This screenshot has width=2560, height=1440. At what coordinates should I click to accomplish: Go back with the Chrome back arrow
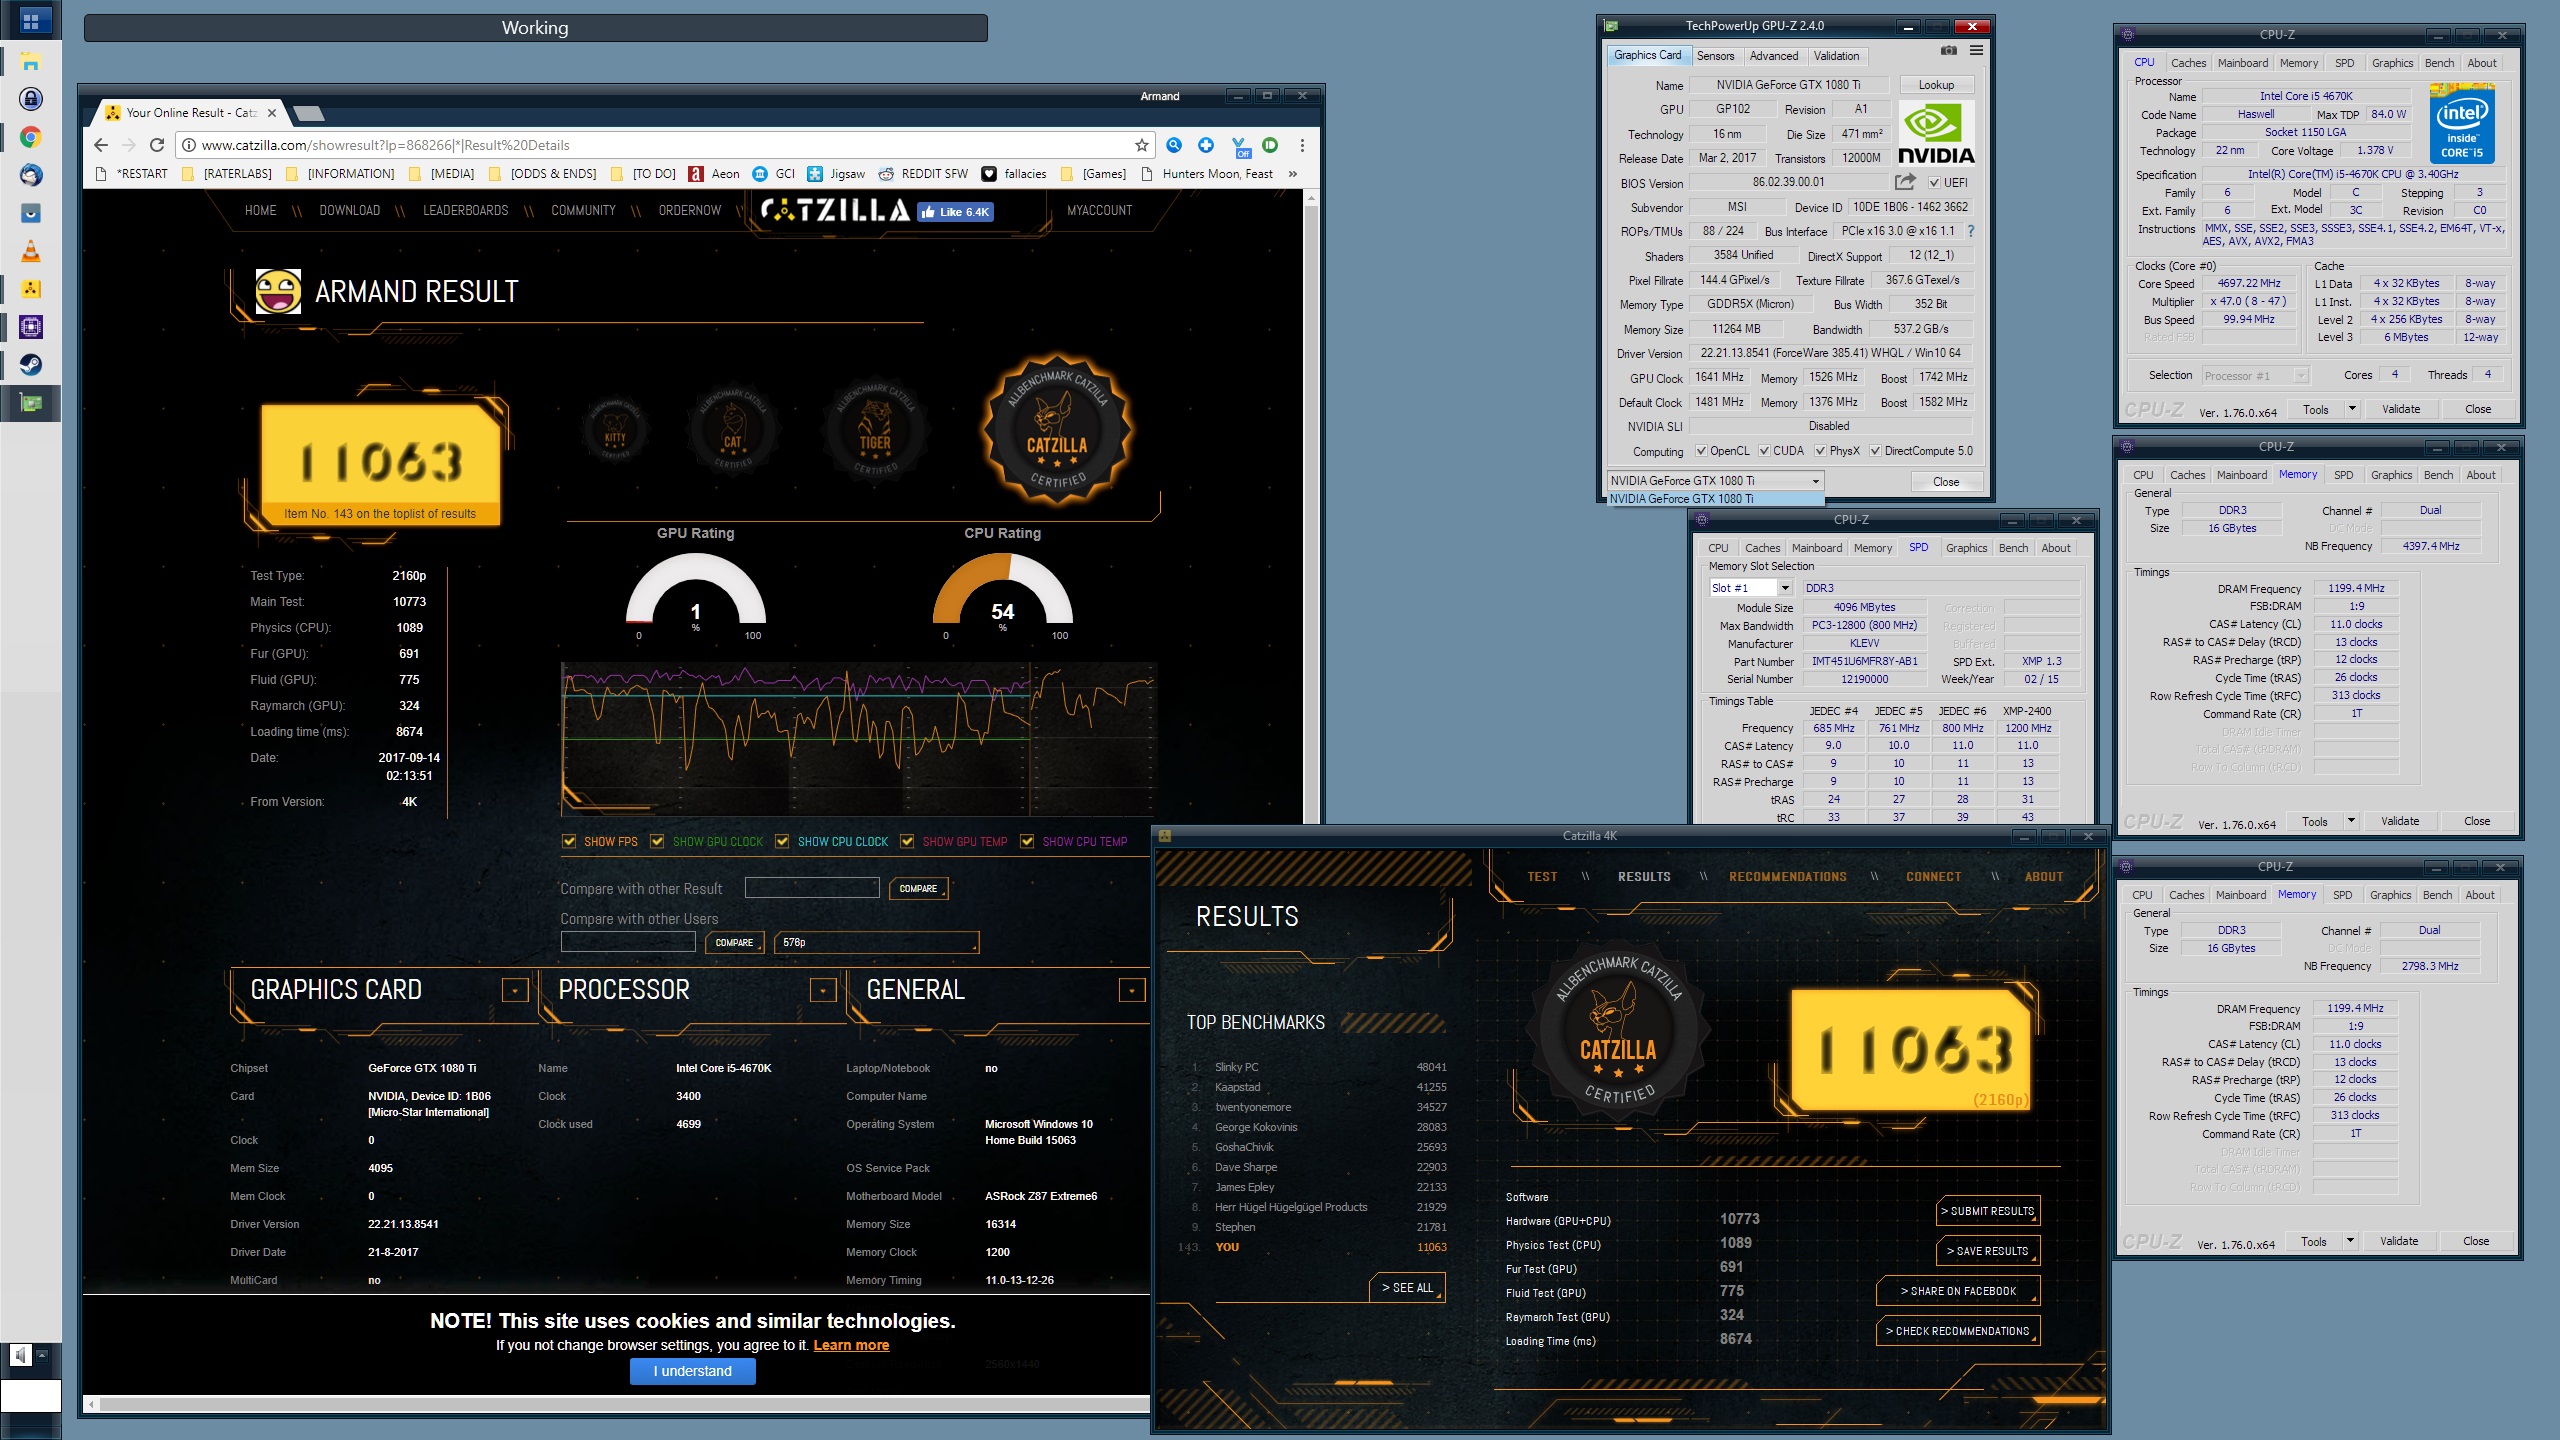pyautogui.click(x=101, y=145)
